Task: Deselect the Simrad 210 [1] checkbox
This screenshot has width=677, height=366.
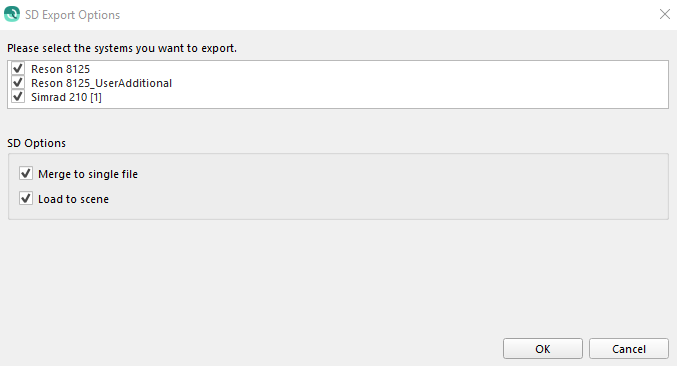Action: tap(18, 97)
